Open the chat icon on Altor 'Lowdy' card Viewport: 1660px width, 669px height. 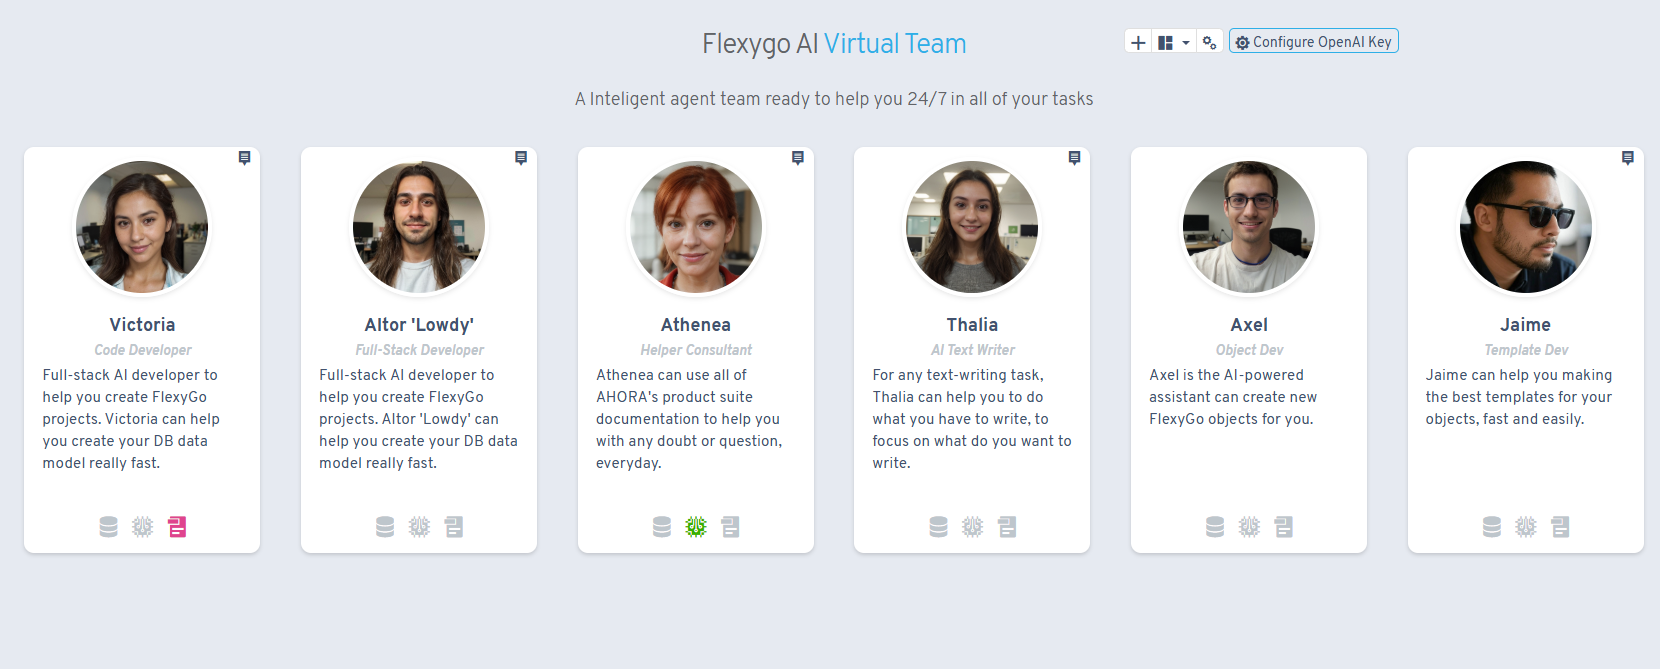click(521, 158)
